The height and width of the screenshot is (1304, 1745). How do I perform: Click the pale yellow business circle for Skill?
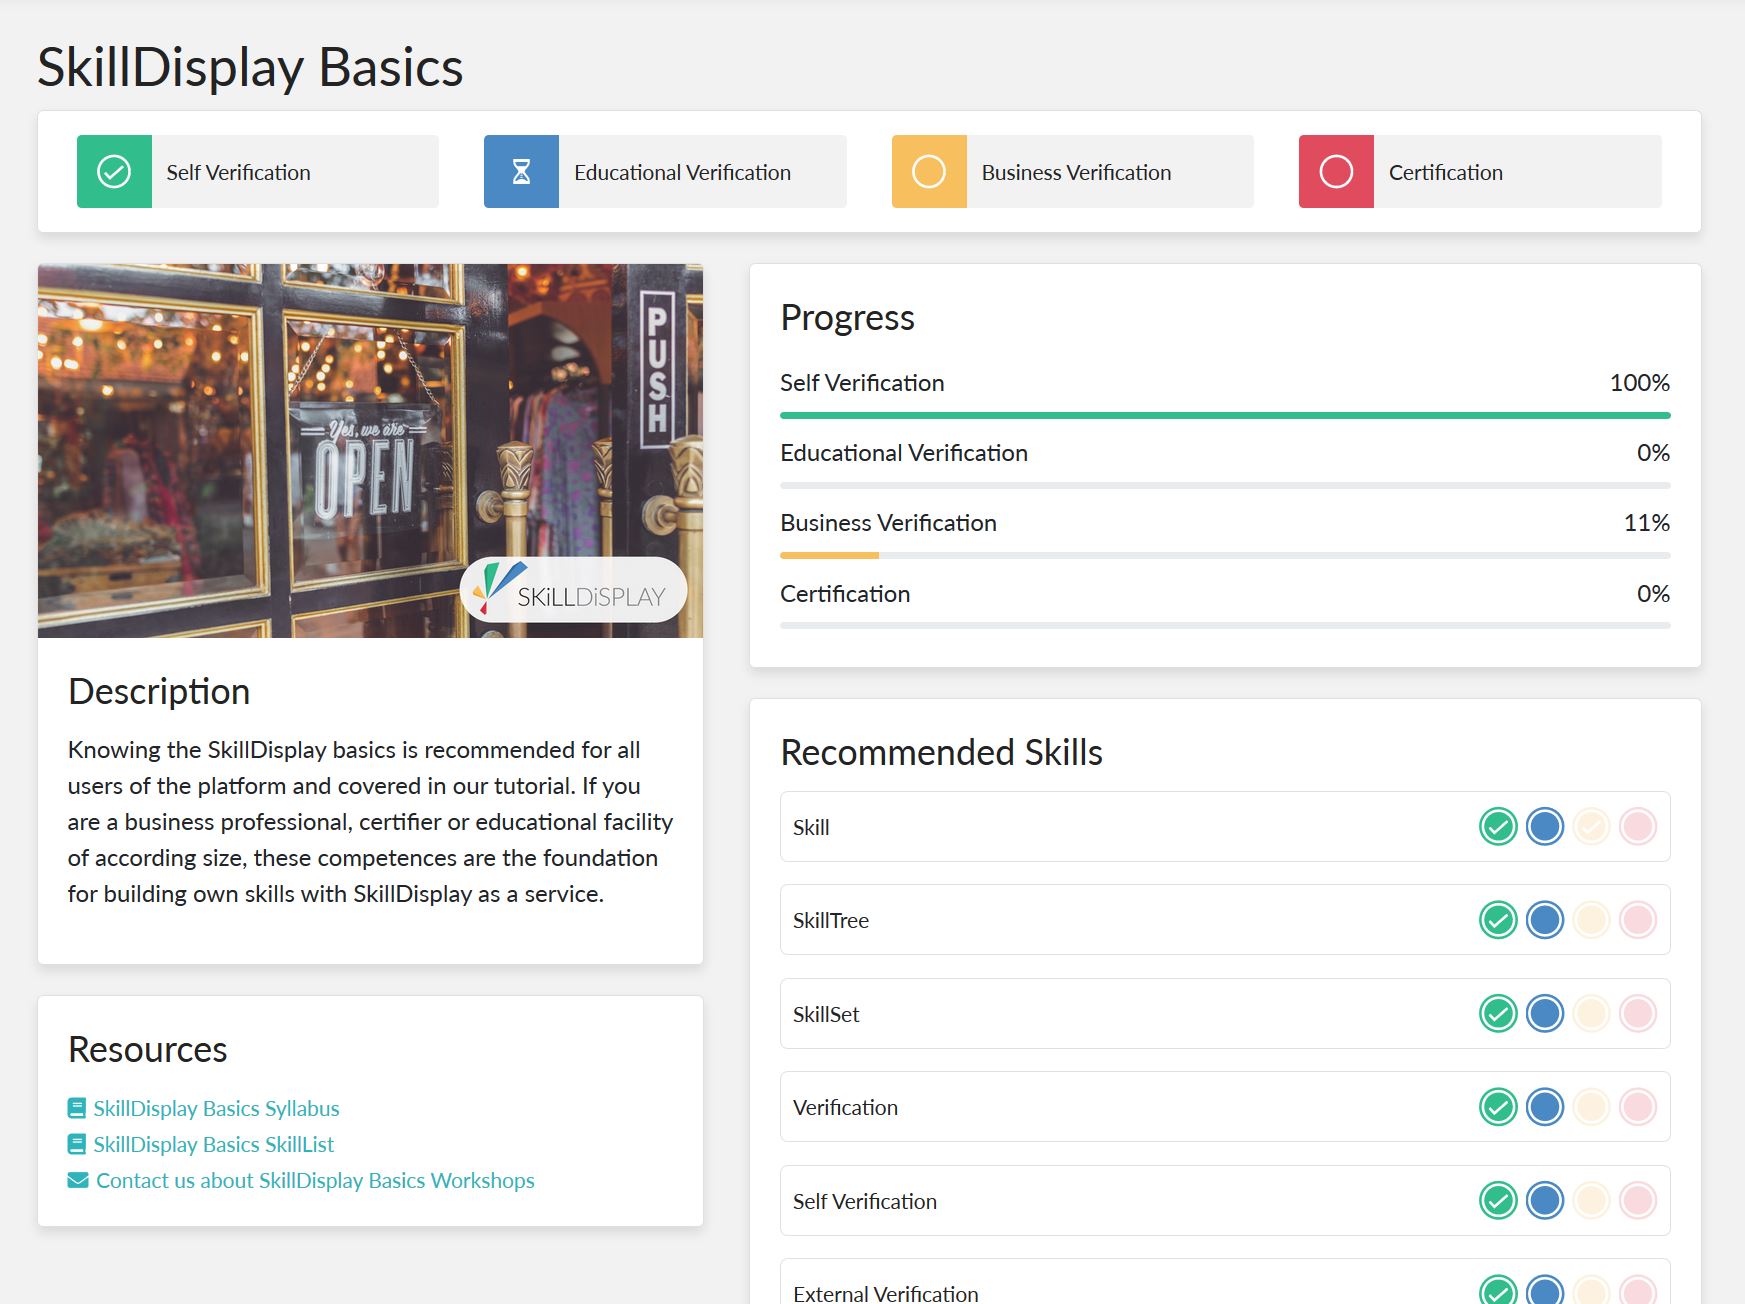point(1591,827)
